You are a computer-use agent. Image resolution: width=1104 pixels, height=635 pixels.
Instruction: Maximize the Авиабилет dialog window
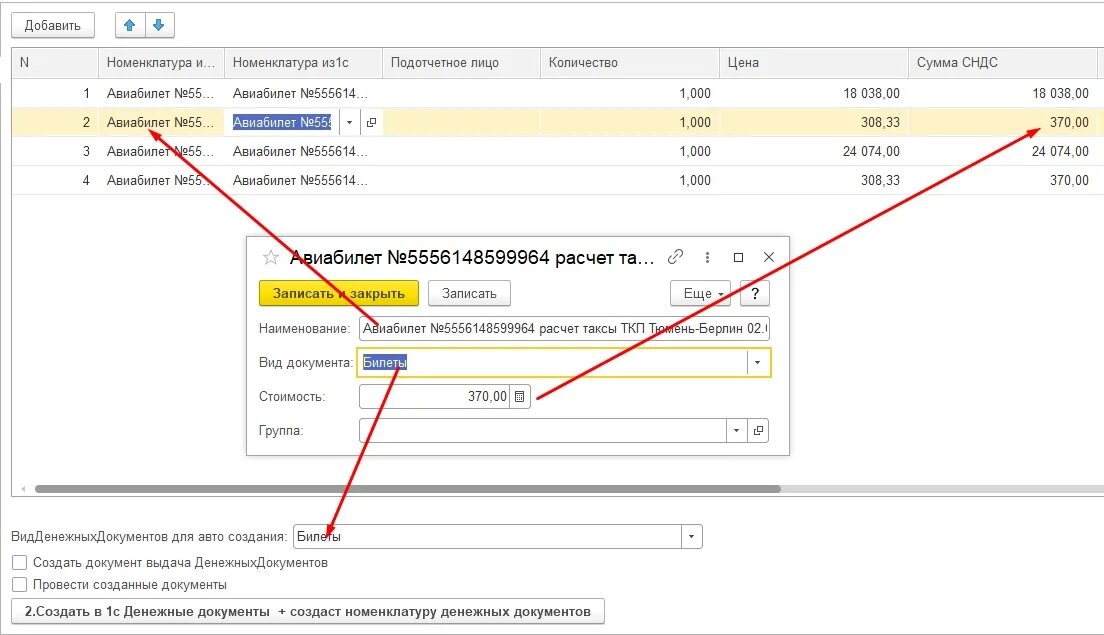click(738, 258)
